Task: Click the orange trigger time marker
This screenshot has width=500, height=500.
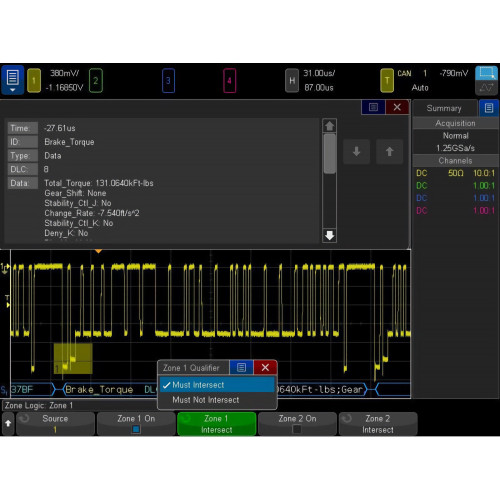Action: coord(98,251)
